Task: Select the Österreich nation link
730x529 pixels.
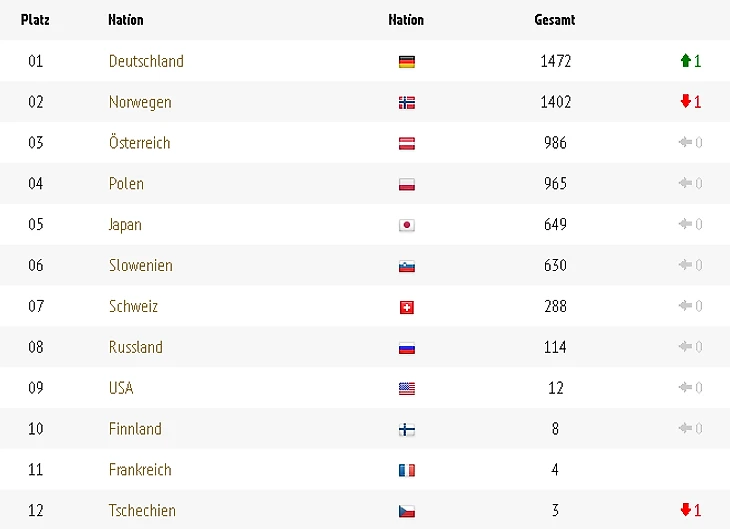Action: click(140, 142)
